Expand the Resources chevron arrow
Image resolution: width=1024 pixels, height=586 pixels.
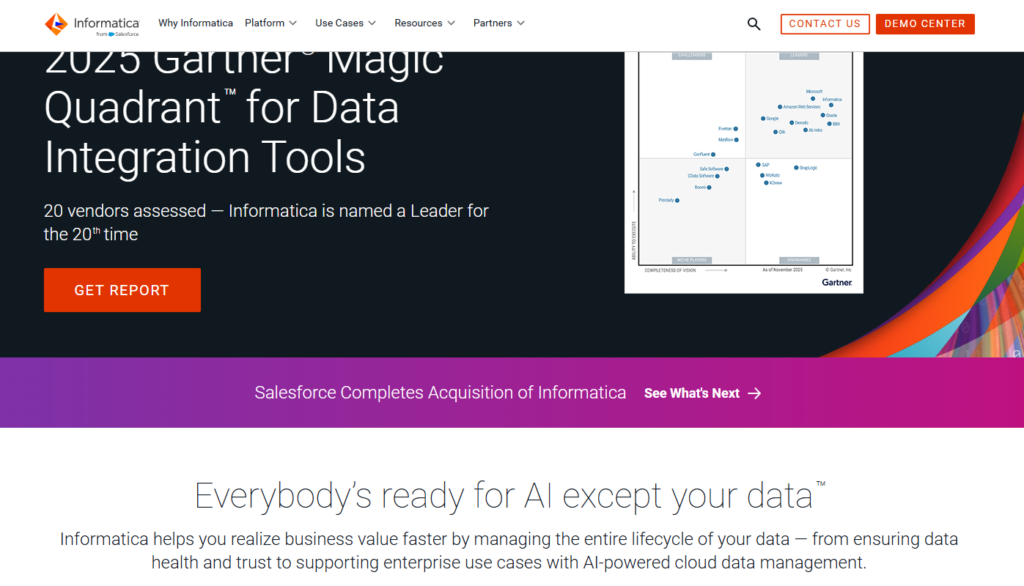tap(451, 23)
